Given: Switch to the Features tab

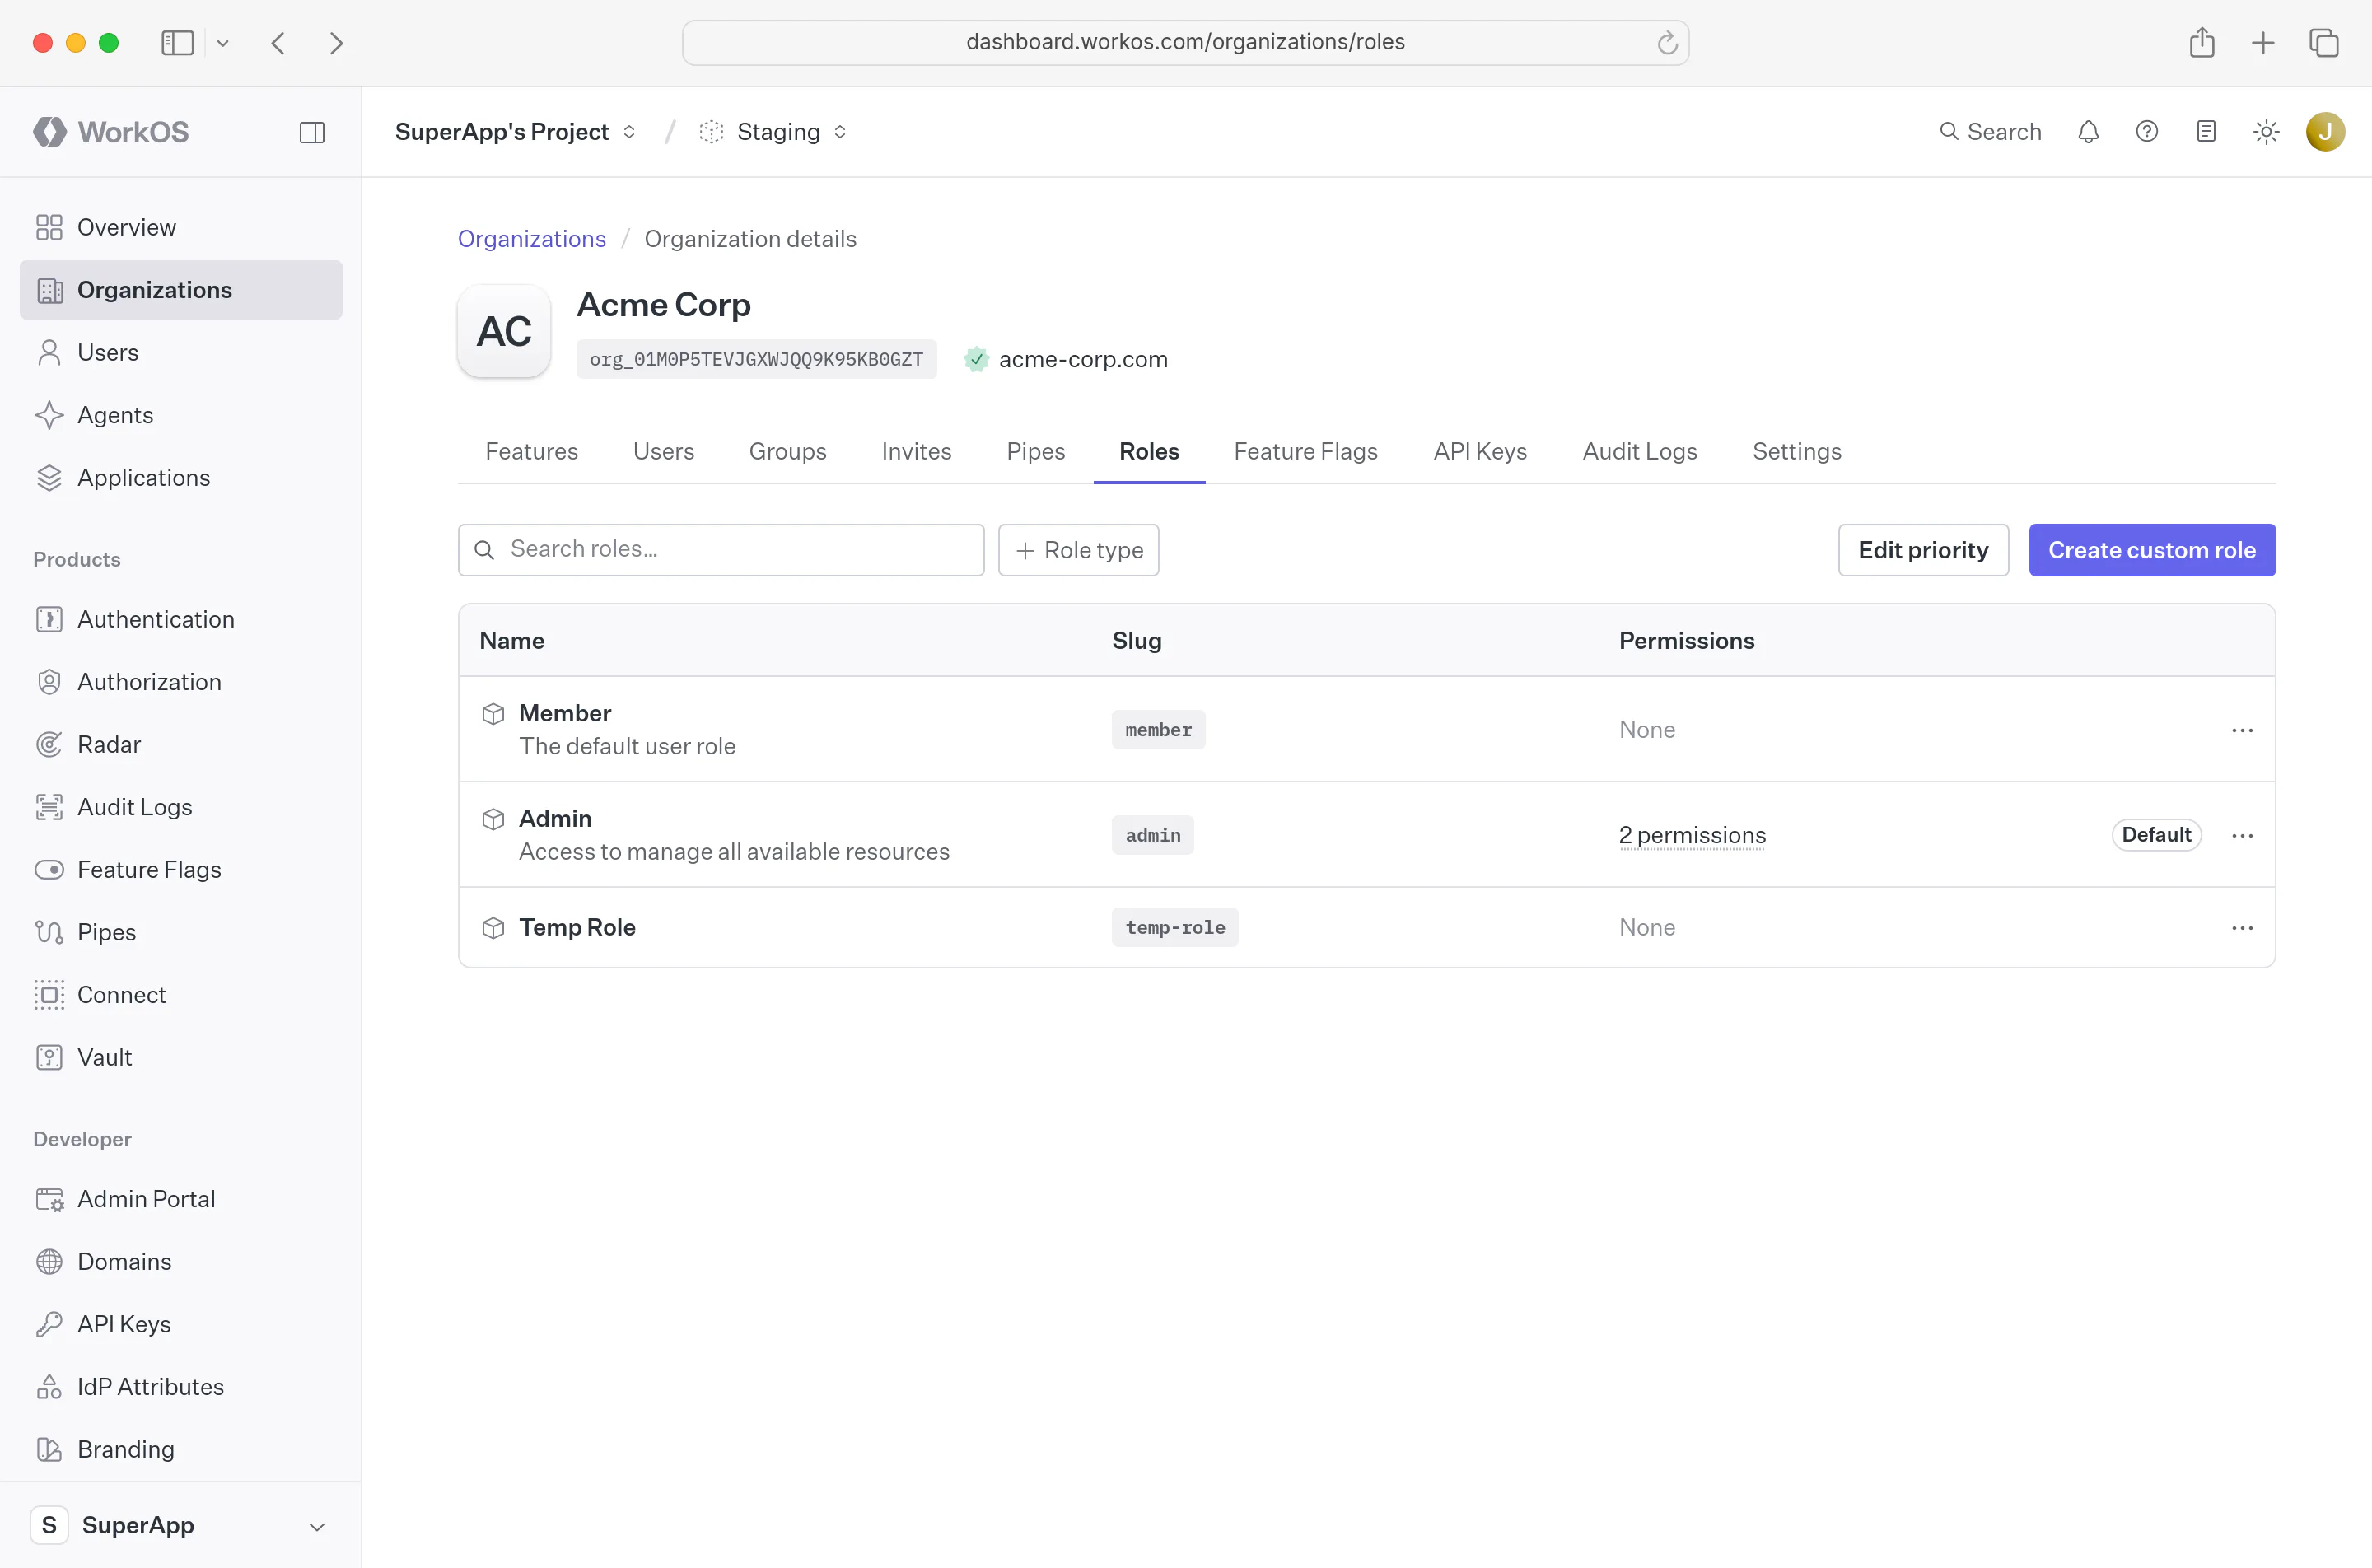Looking at the screenshot, I should pyautogui.click(x=531, y=451).
